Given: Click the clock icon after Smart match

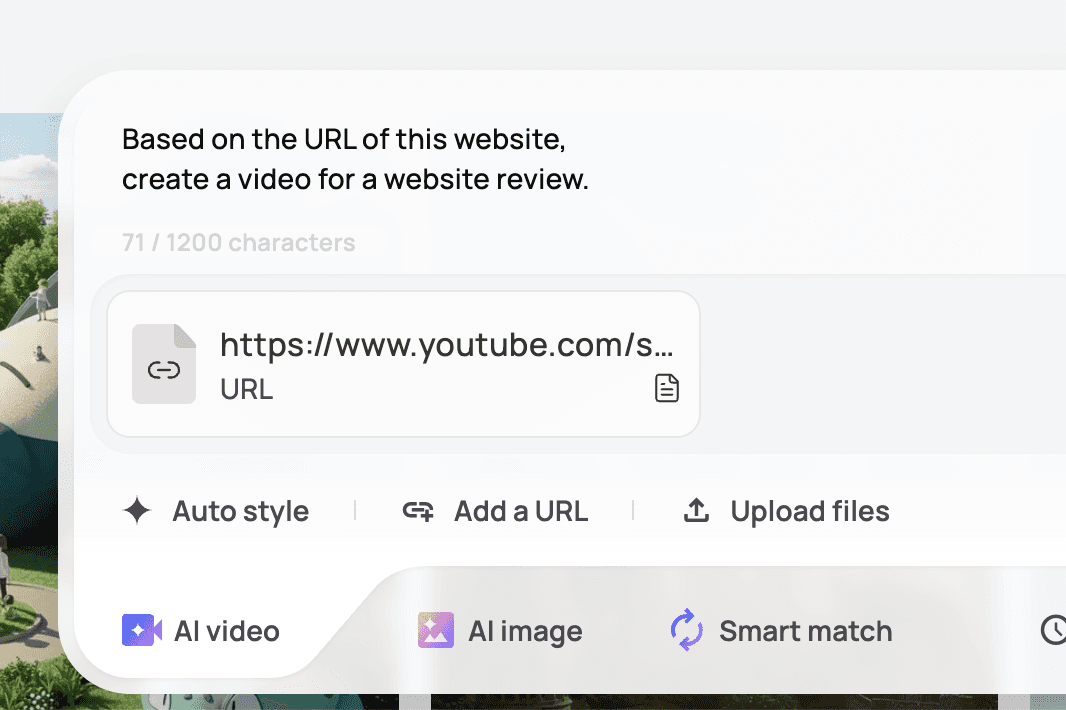Looking at the screenshot, I should point(1054,630).
